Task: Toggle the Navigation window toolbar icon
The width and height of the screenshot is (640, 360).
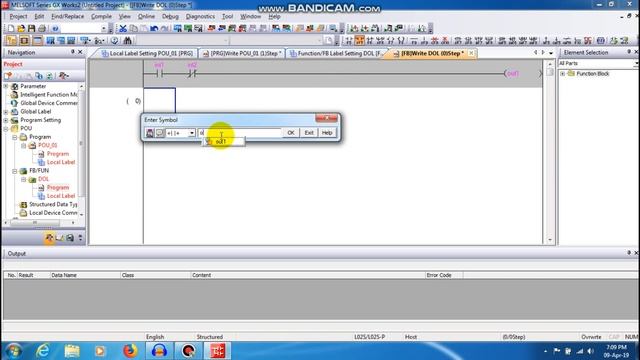Action: (11, 40)
